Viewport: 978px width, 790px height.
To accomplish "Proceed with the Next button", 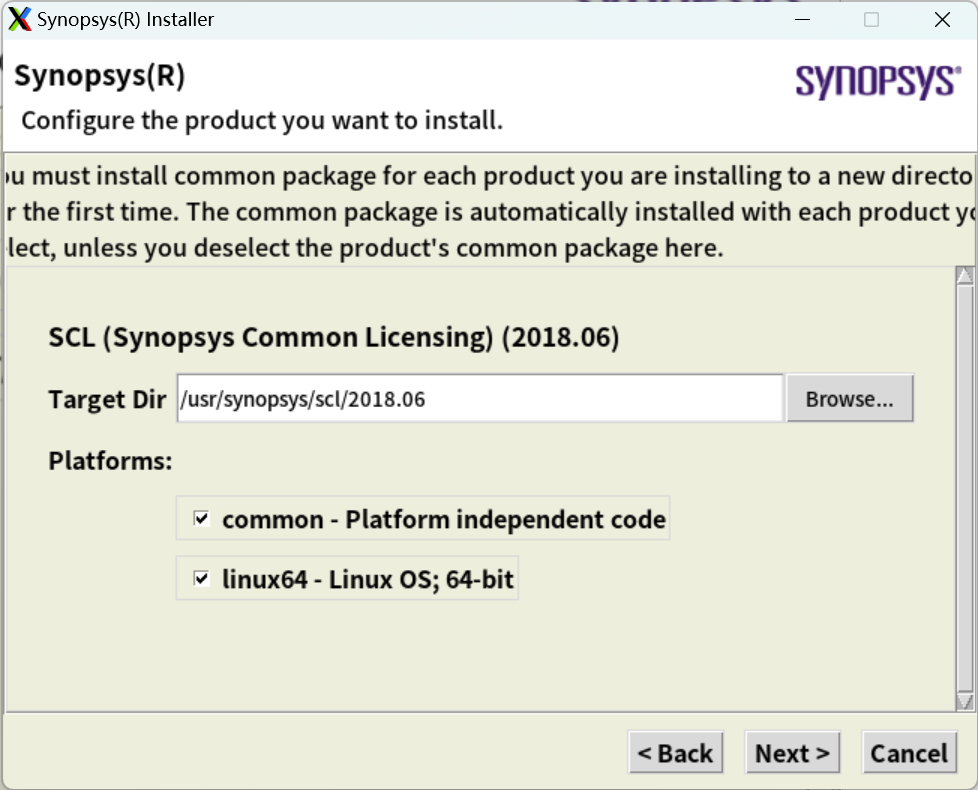I will point(792,753).
